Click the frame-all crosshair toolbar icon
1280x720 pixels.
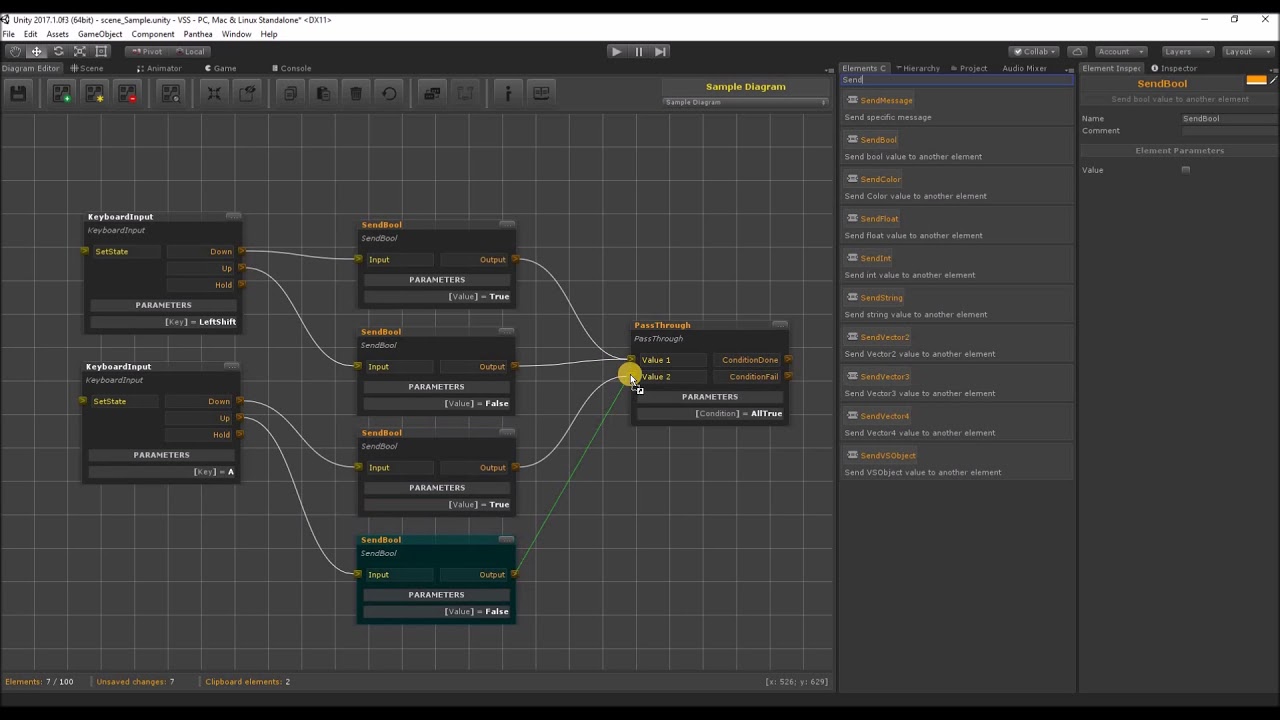pos(214,93)
